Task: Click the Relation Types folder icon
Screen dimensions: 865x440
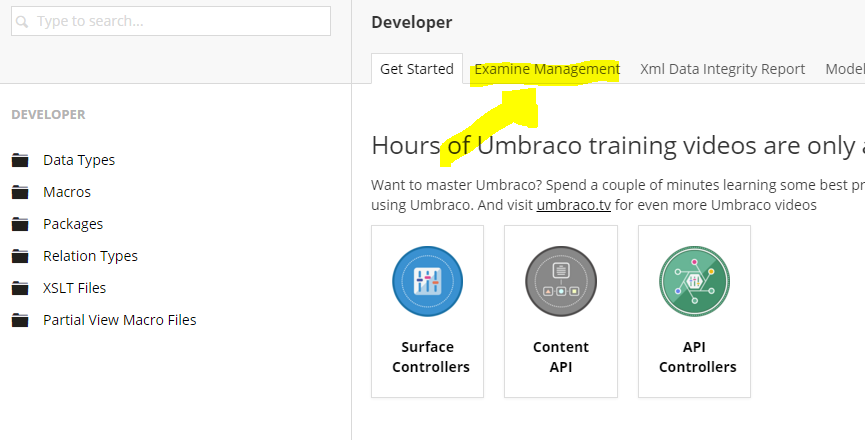Action: 20,256
